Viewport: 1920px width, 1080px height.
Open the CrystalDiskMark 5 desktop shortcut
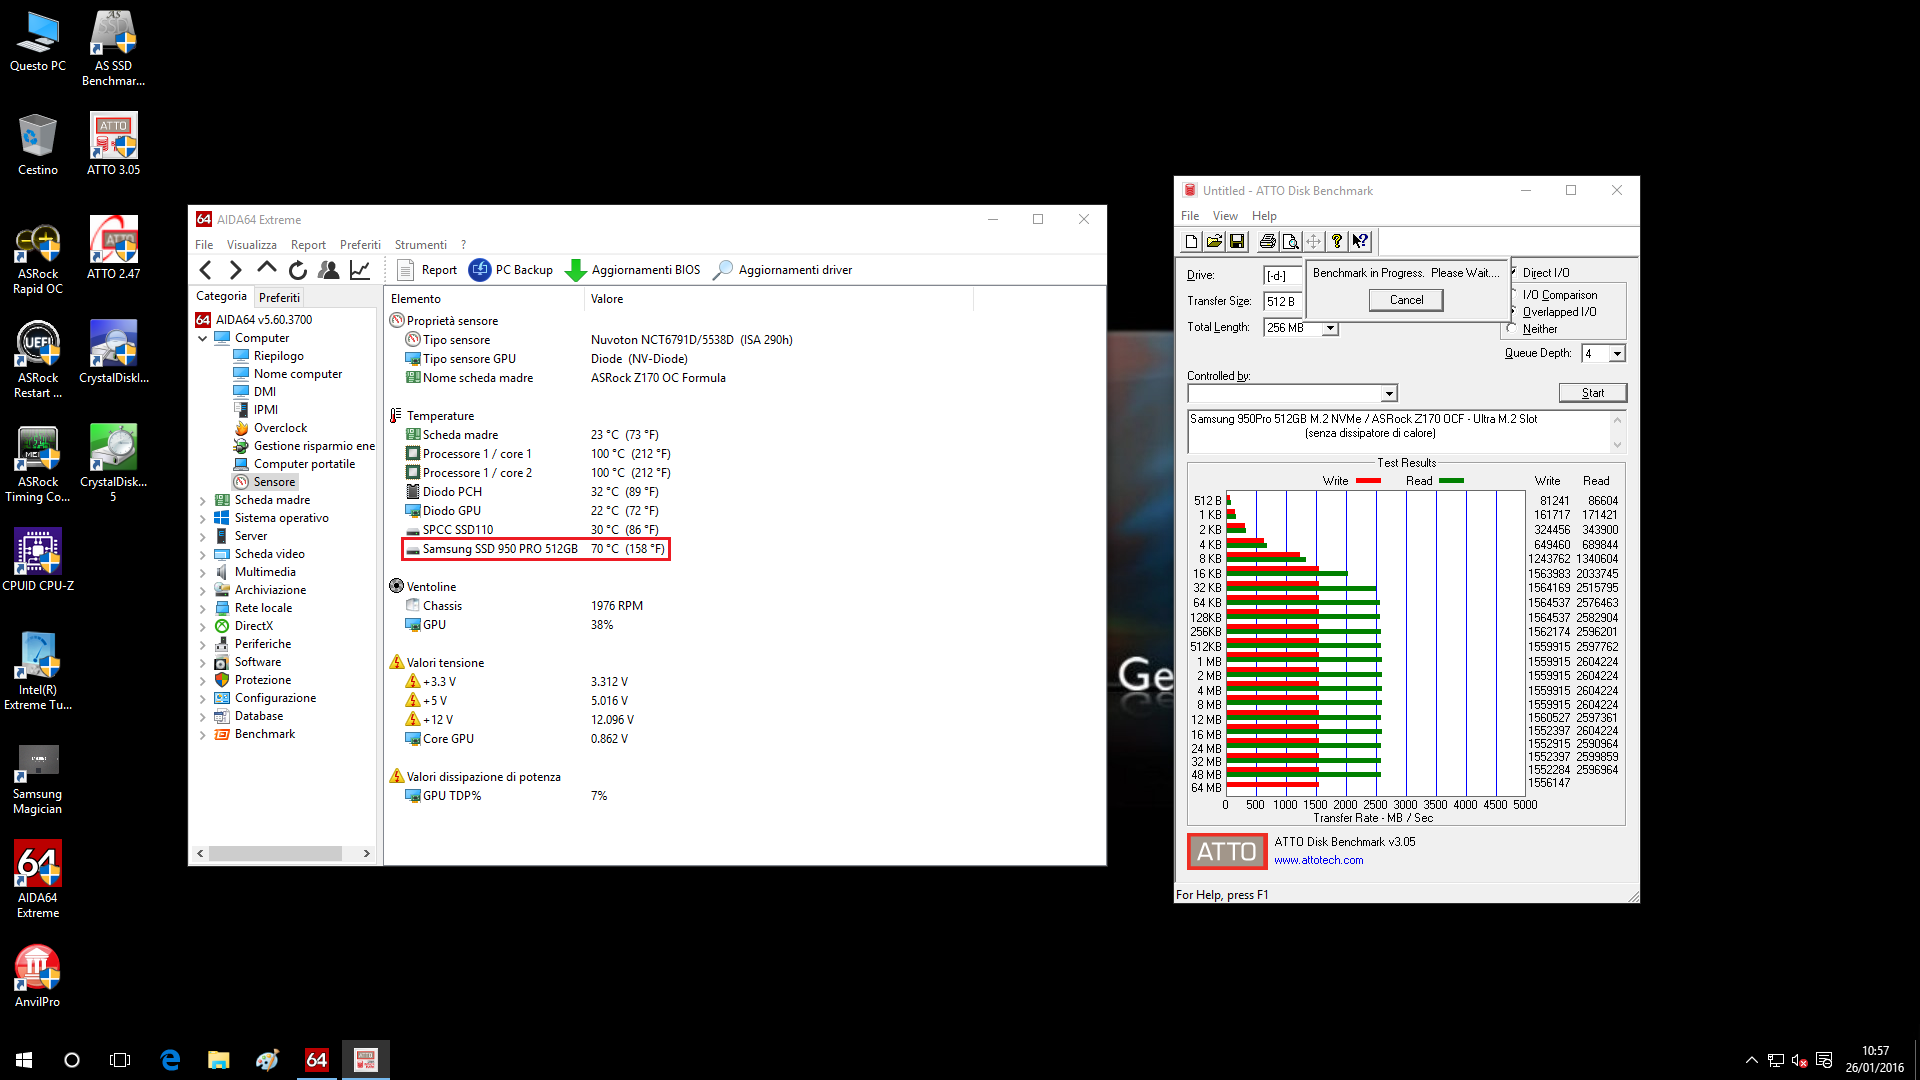(x=113, y=464)
